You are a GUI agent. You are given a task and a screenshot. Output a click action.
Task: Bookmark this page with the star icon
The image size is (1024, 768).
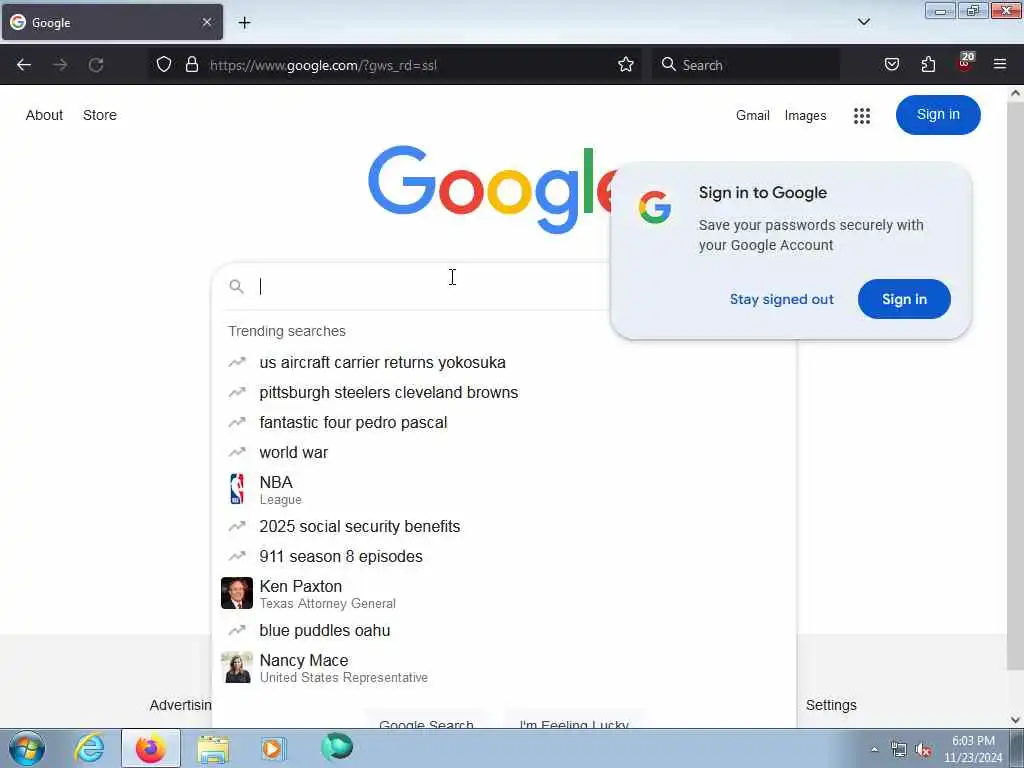pyautogui.click(x=626, y=64)
